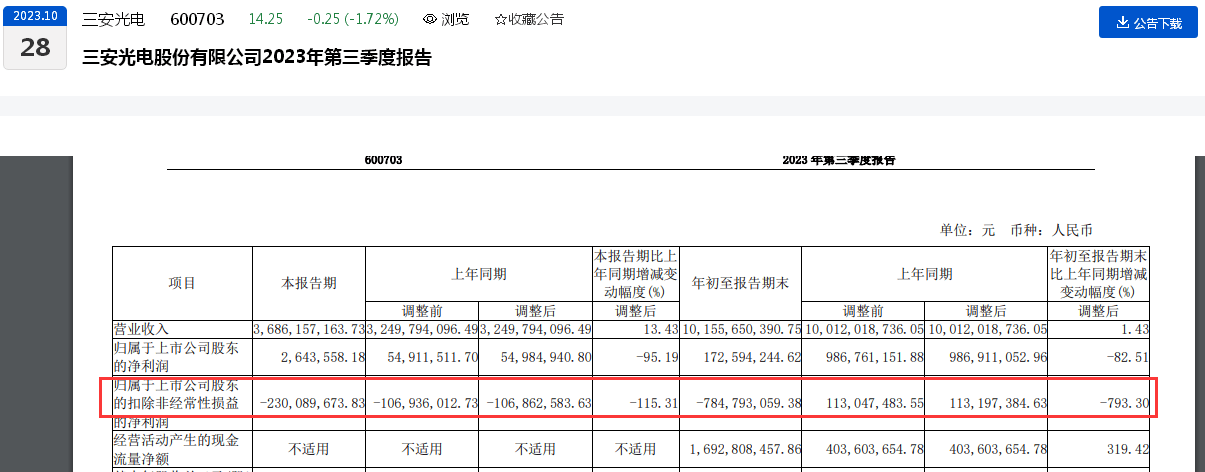Click the 经营活动产生的现金流量净额 row label
1205x472 pixels.
pos(177,457)
